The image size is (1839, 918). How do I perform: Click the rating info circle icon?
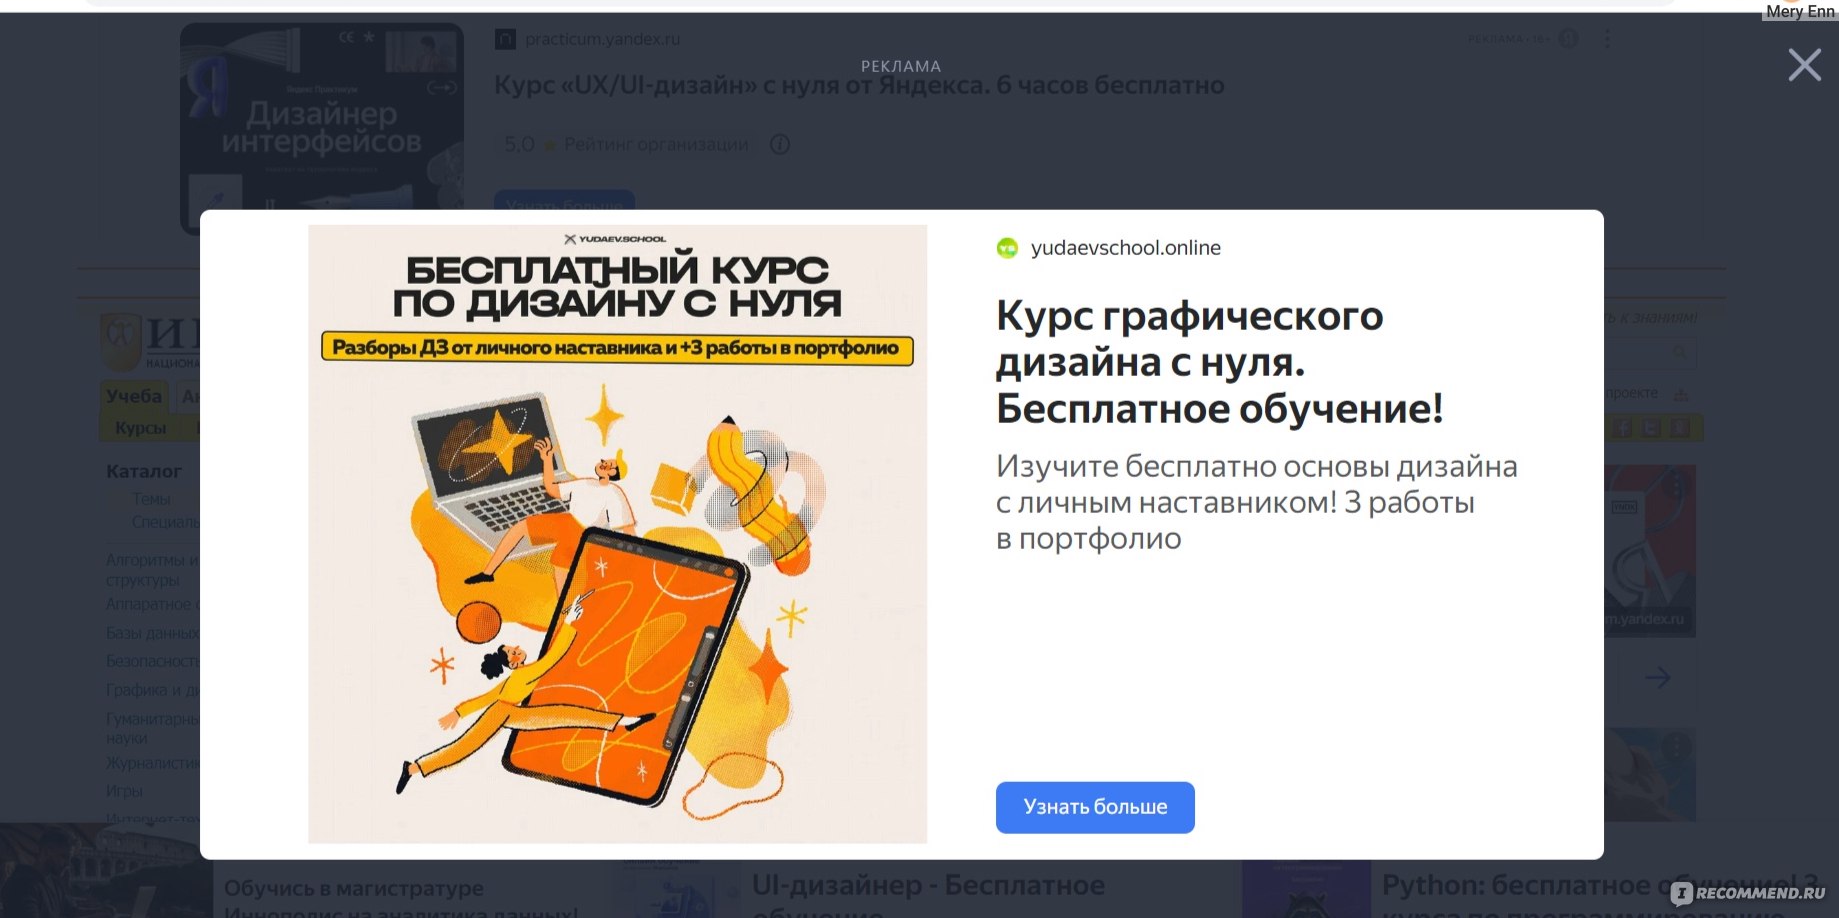(x=780, y=144)
